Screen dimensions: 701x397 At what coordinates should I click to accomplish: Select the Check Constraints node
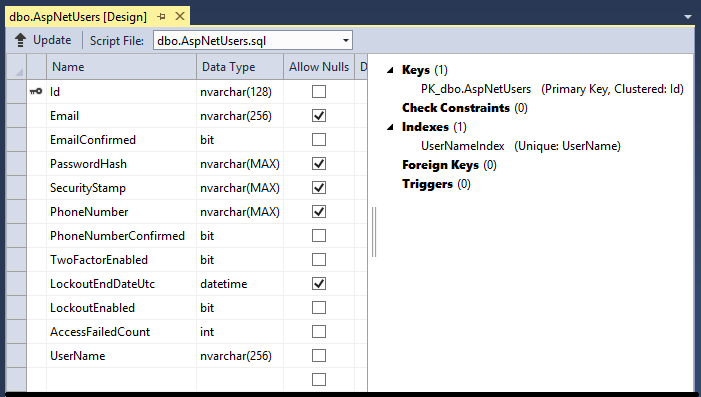tap(465, 108)
